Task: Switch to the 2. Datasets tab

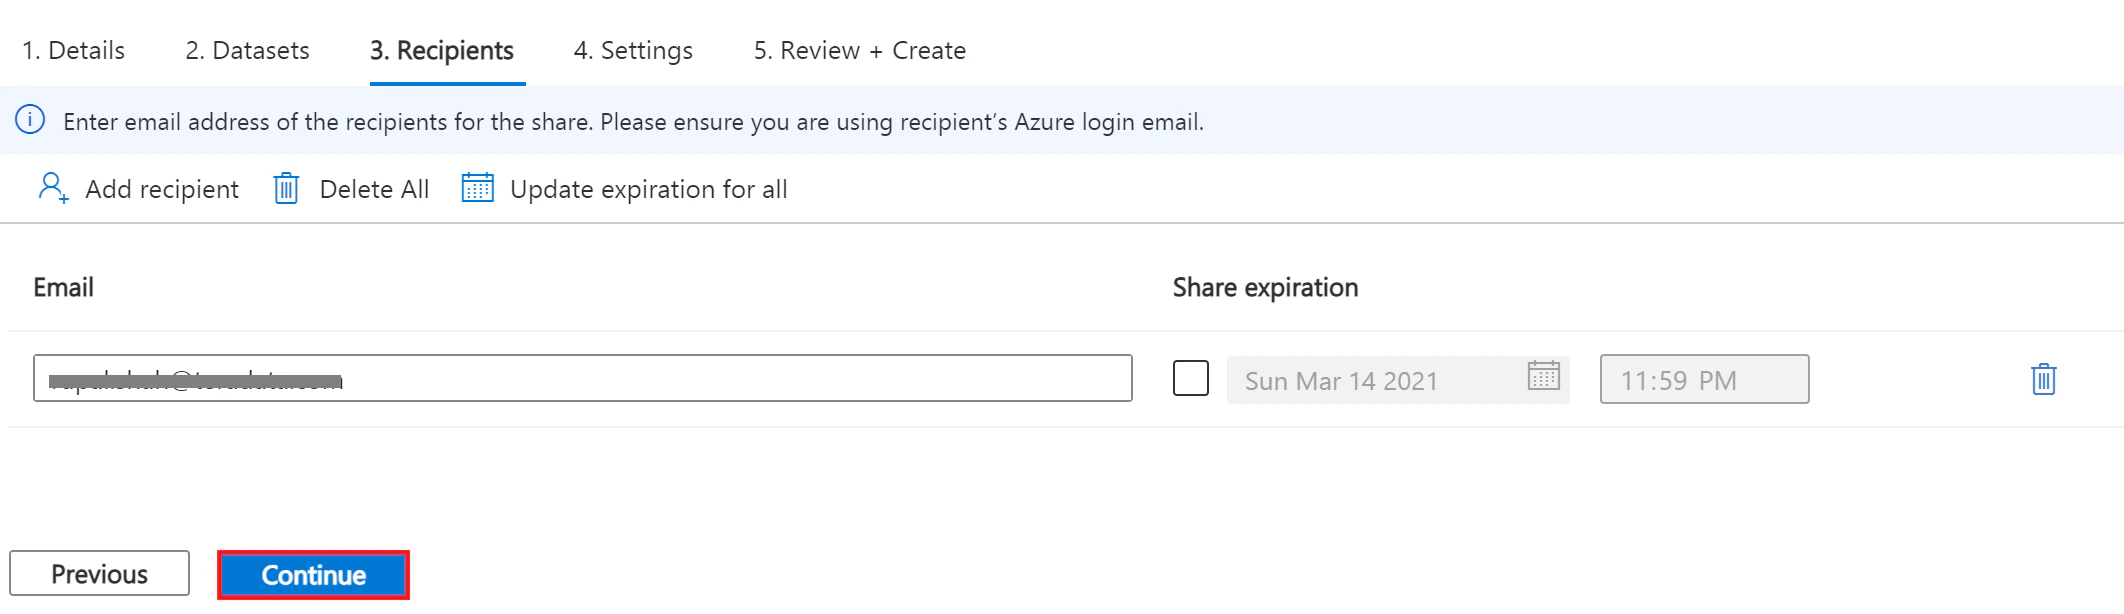Action: 247,50
